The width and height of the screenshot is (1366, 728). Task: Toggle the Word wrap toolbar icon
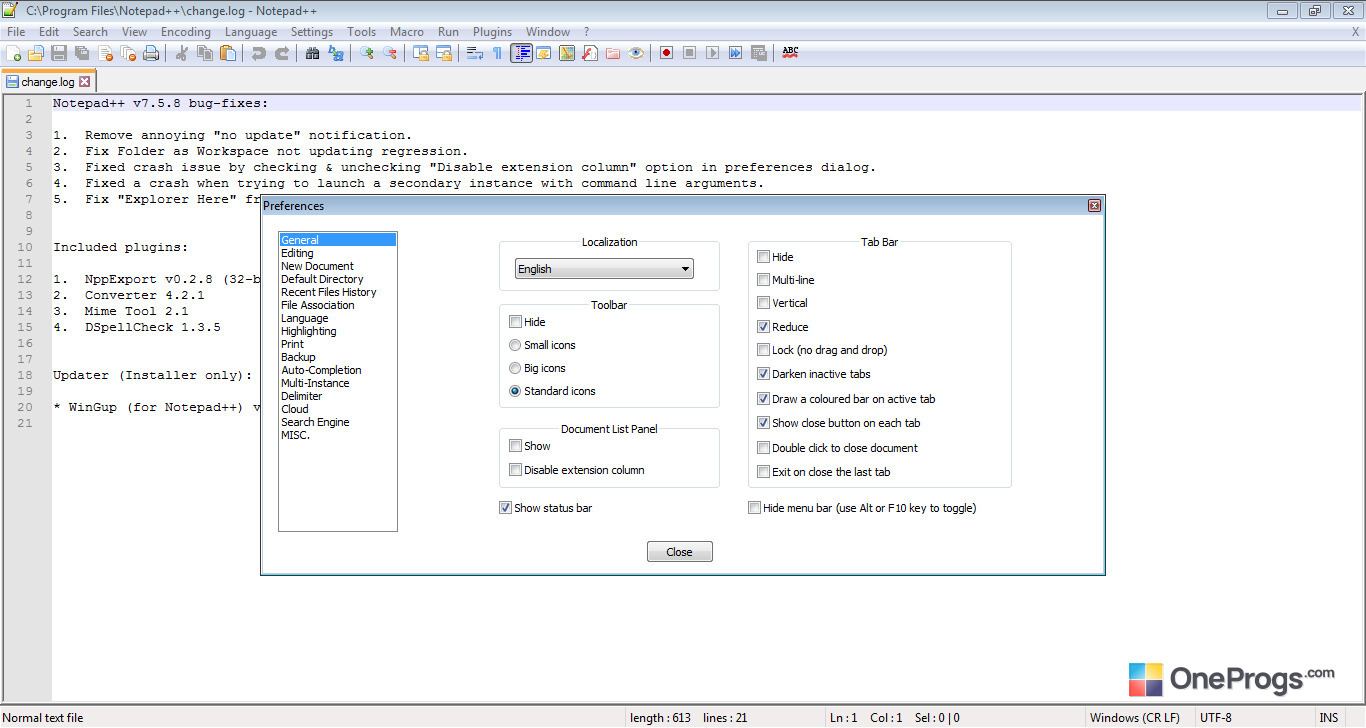point(475,53)
